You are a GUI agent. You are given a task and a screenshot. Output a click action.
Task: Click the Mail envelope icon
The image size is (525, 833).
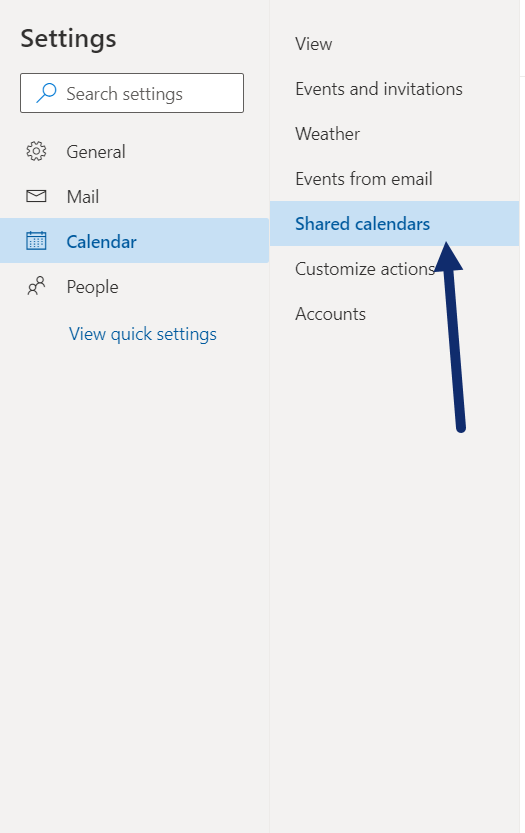[36, 197]
